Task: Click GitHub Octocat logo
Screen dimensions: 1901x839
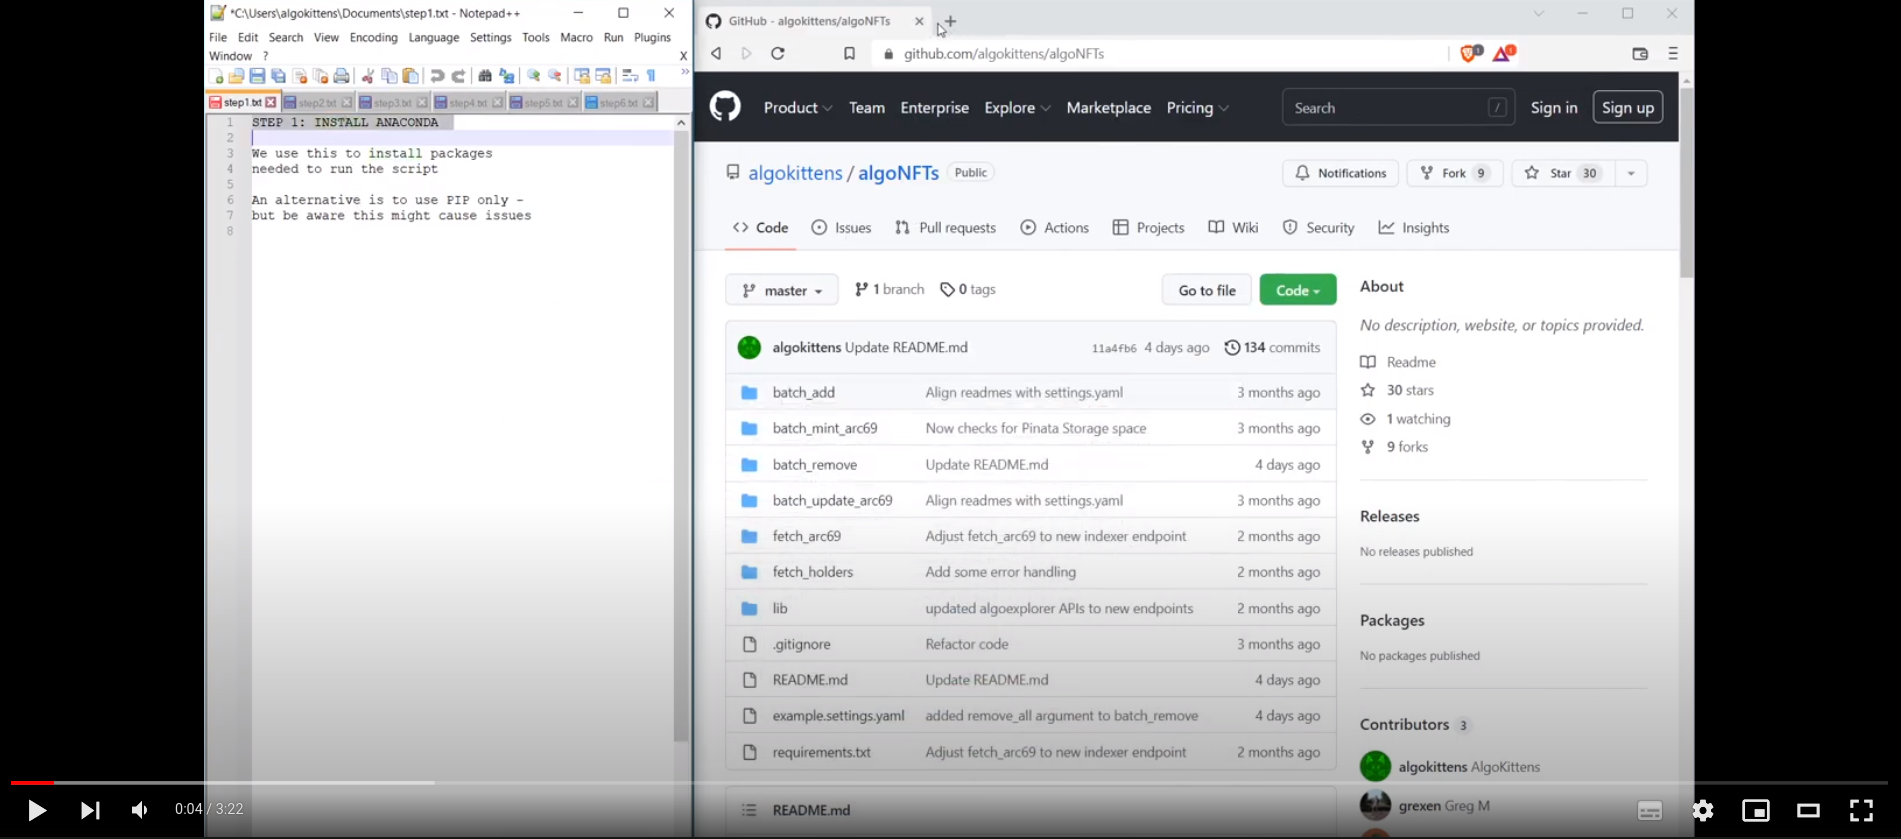Action: click(x=725, y=106)
